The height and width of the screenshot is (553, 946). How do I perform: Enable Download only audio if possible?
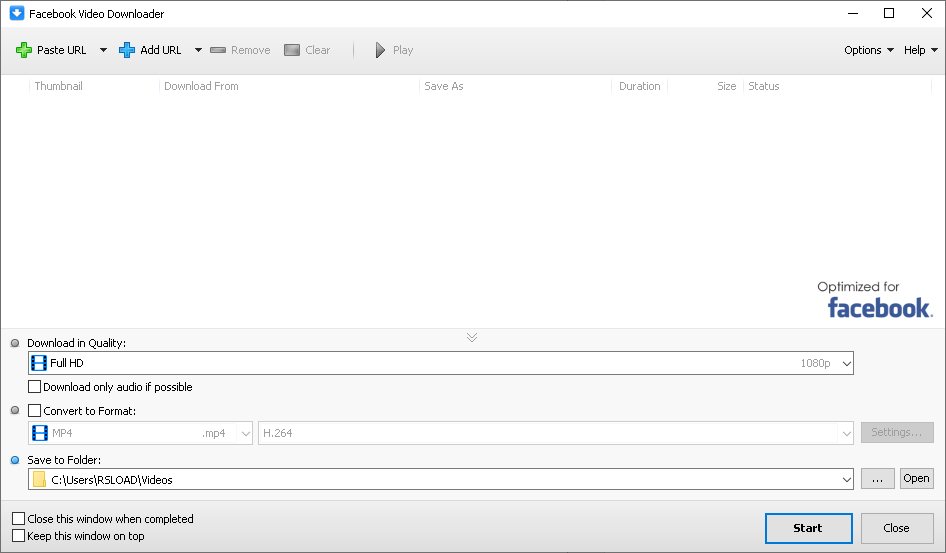[x=35, y=387]
